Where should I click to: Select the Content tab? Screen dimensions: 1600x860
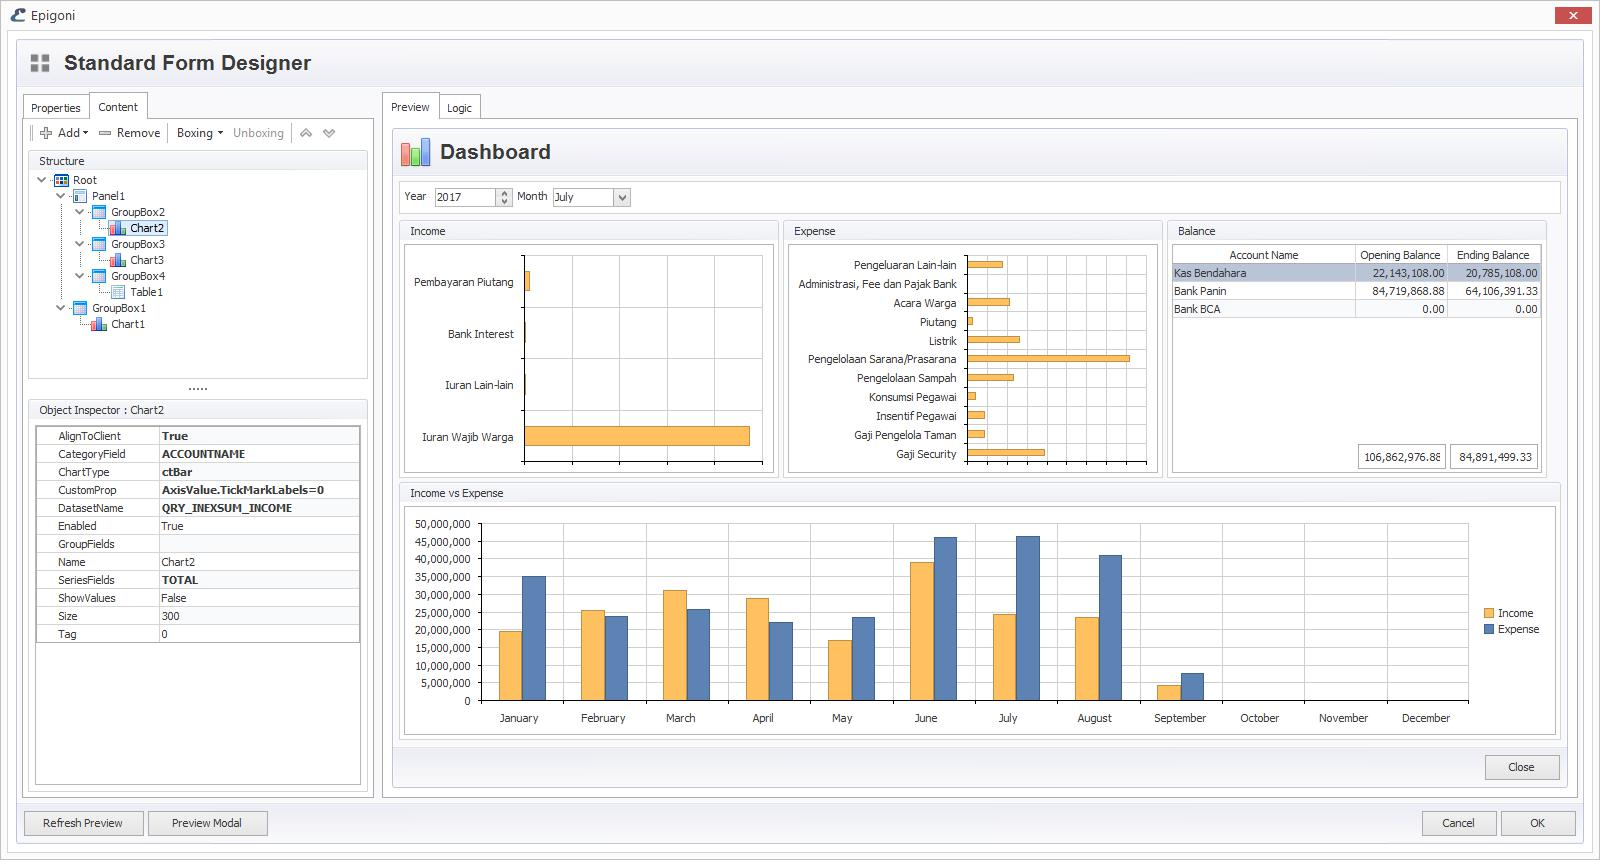click(x=118, y=107)
